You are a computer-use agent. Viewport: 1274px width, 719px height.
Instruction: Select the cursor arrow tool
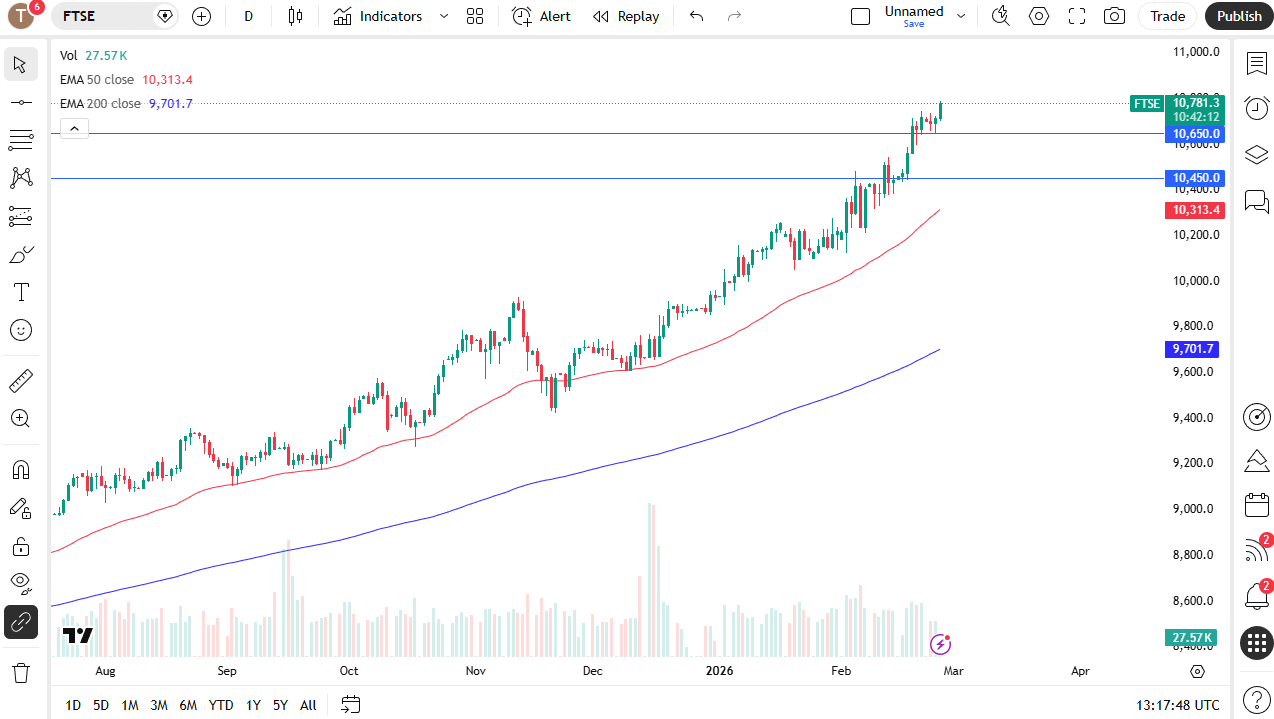click(20, 65)
